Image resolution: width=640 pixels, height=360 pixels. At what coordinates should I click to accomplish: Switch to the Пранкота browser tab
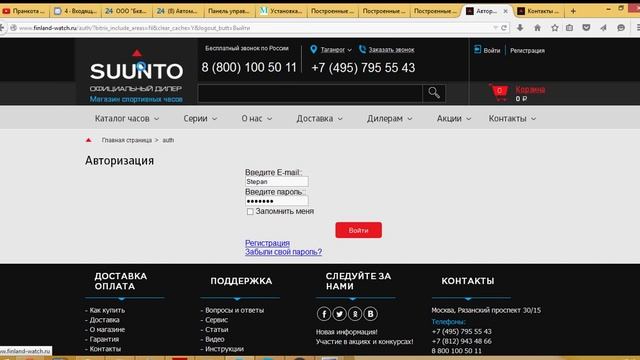(24, 11)
